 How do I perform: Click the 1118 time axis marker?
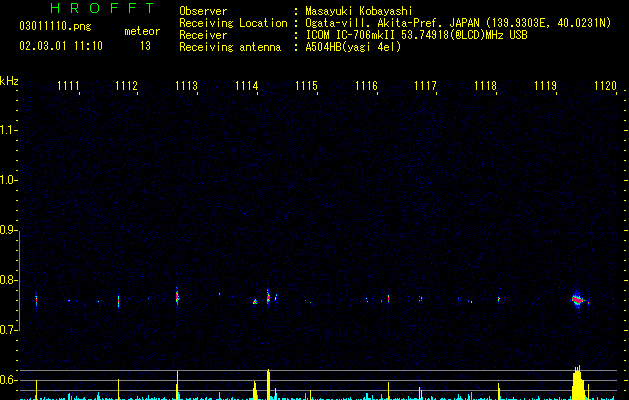(485, 86)
